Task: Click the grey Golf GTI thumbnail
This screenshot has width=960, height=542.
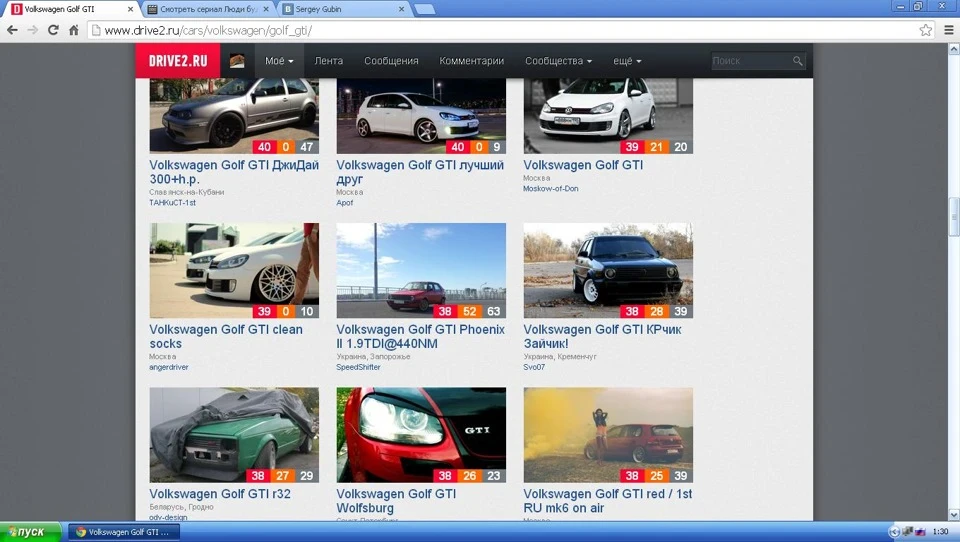Action: (234, 116)
